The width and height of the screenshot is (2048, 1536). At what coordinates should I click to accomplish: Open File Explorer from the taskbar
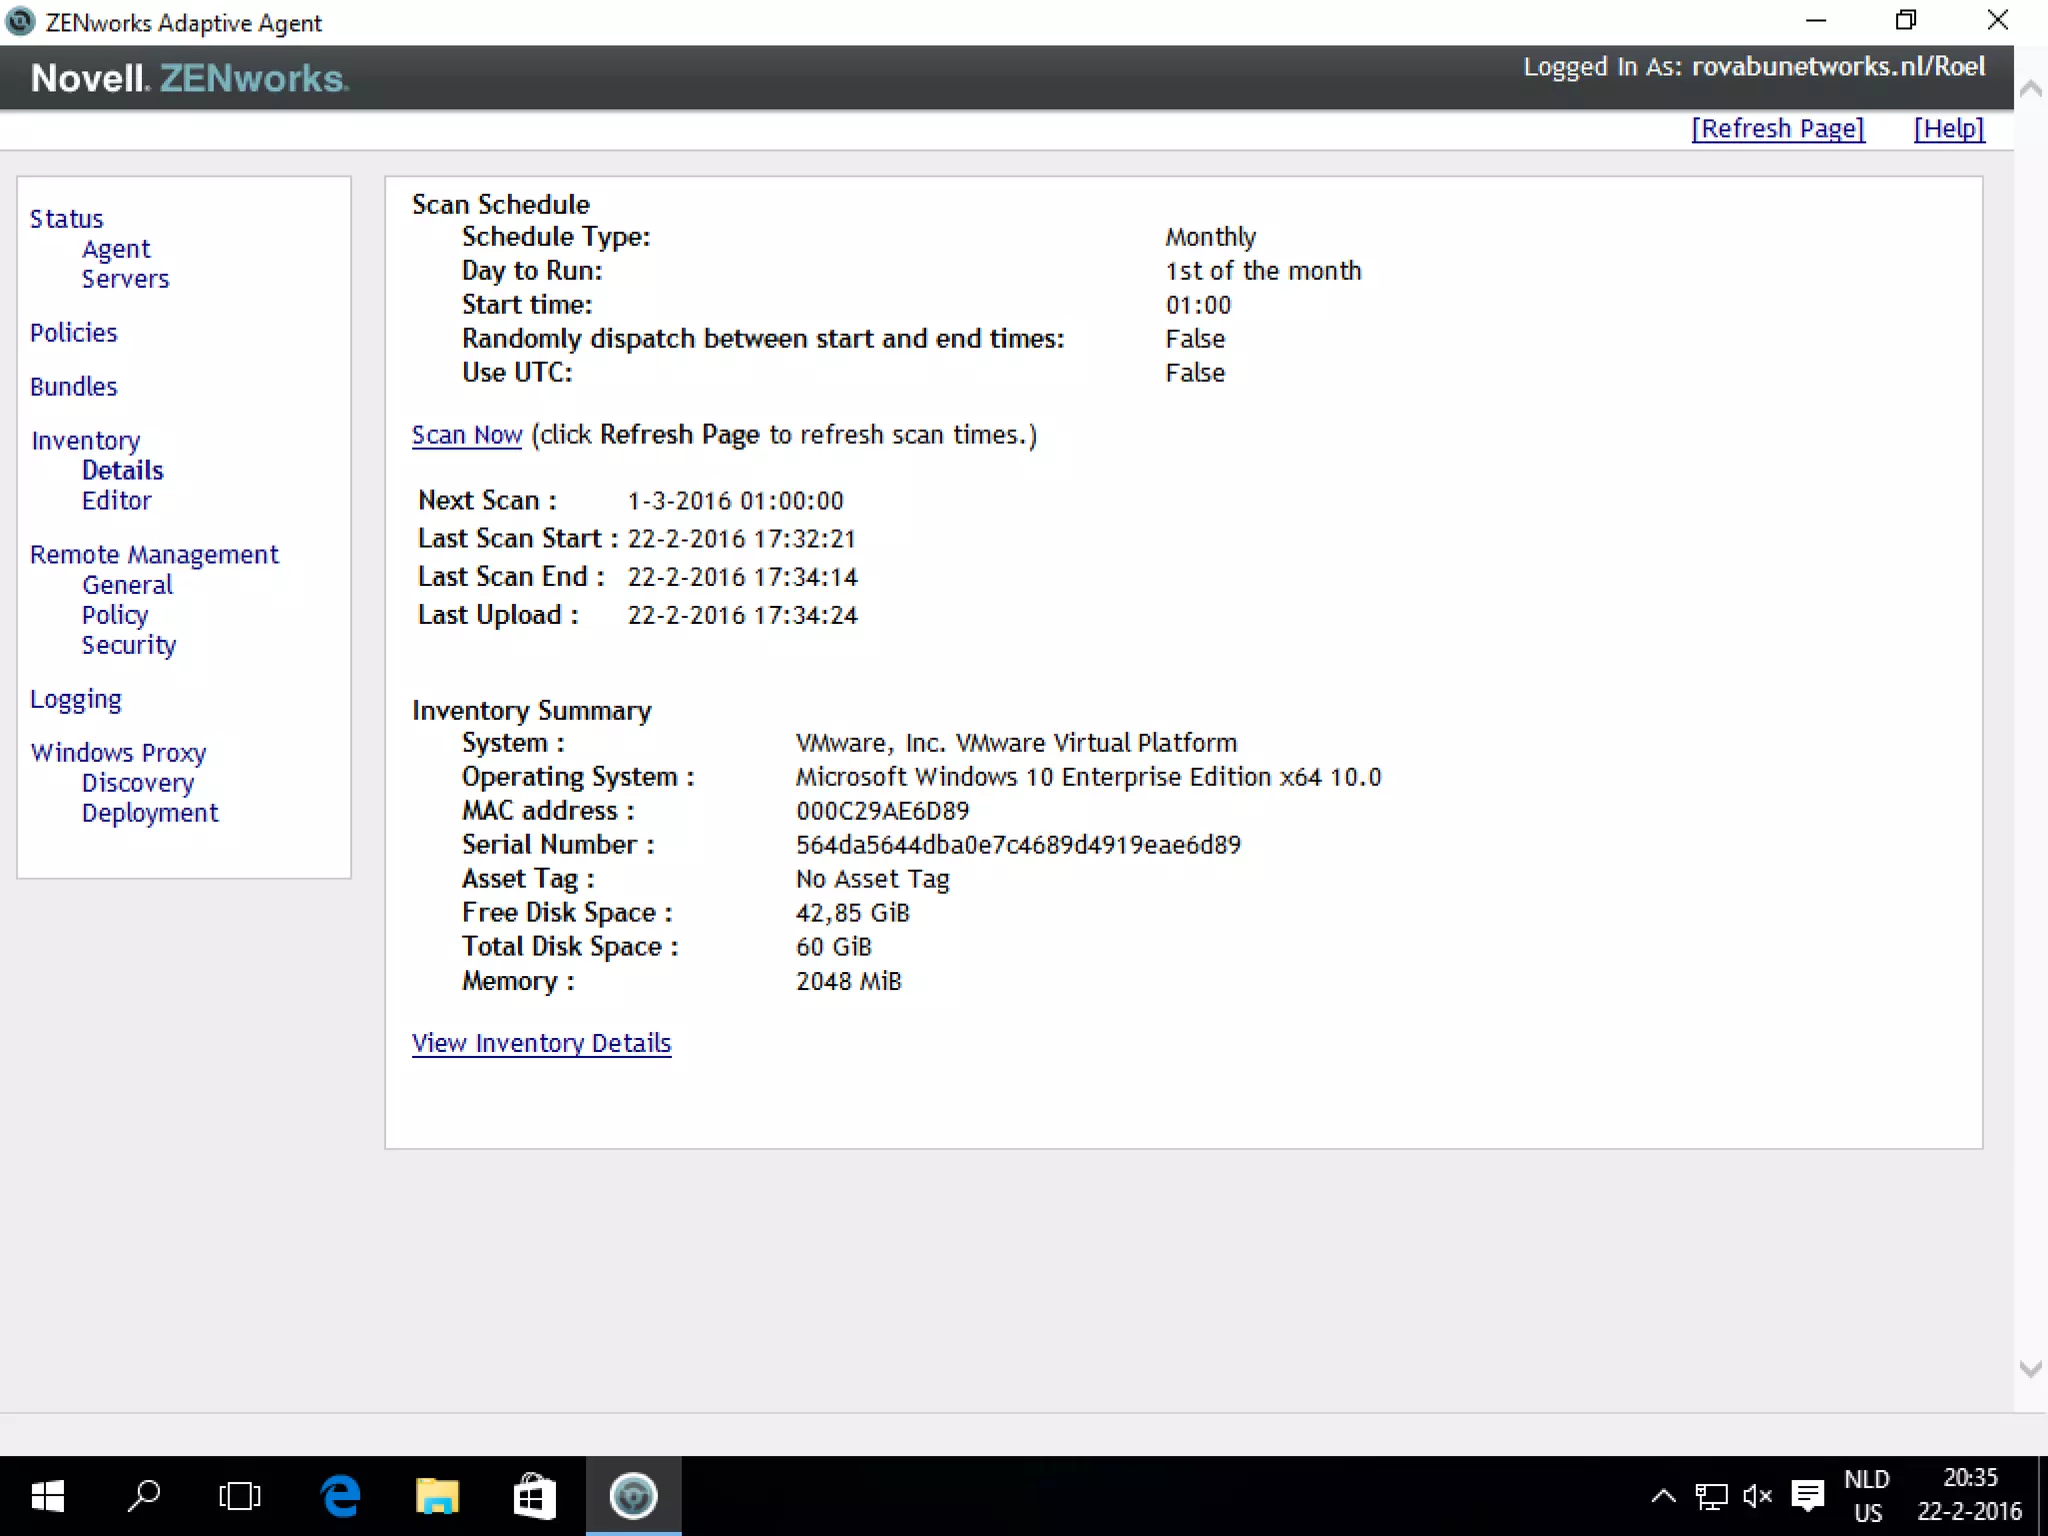coord(437,1496)
